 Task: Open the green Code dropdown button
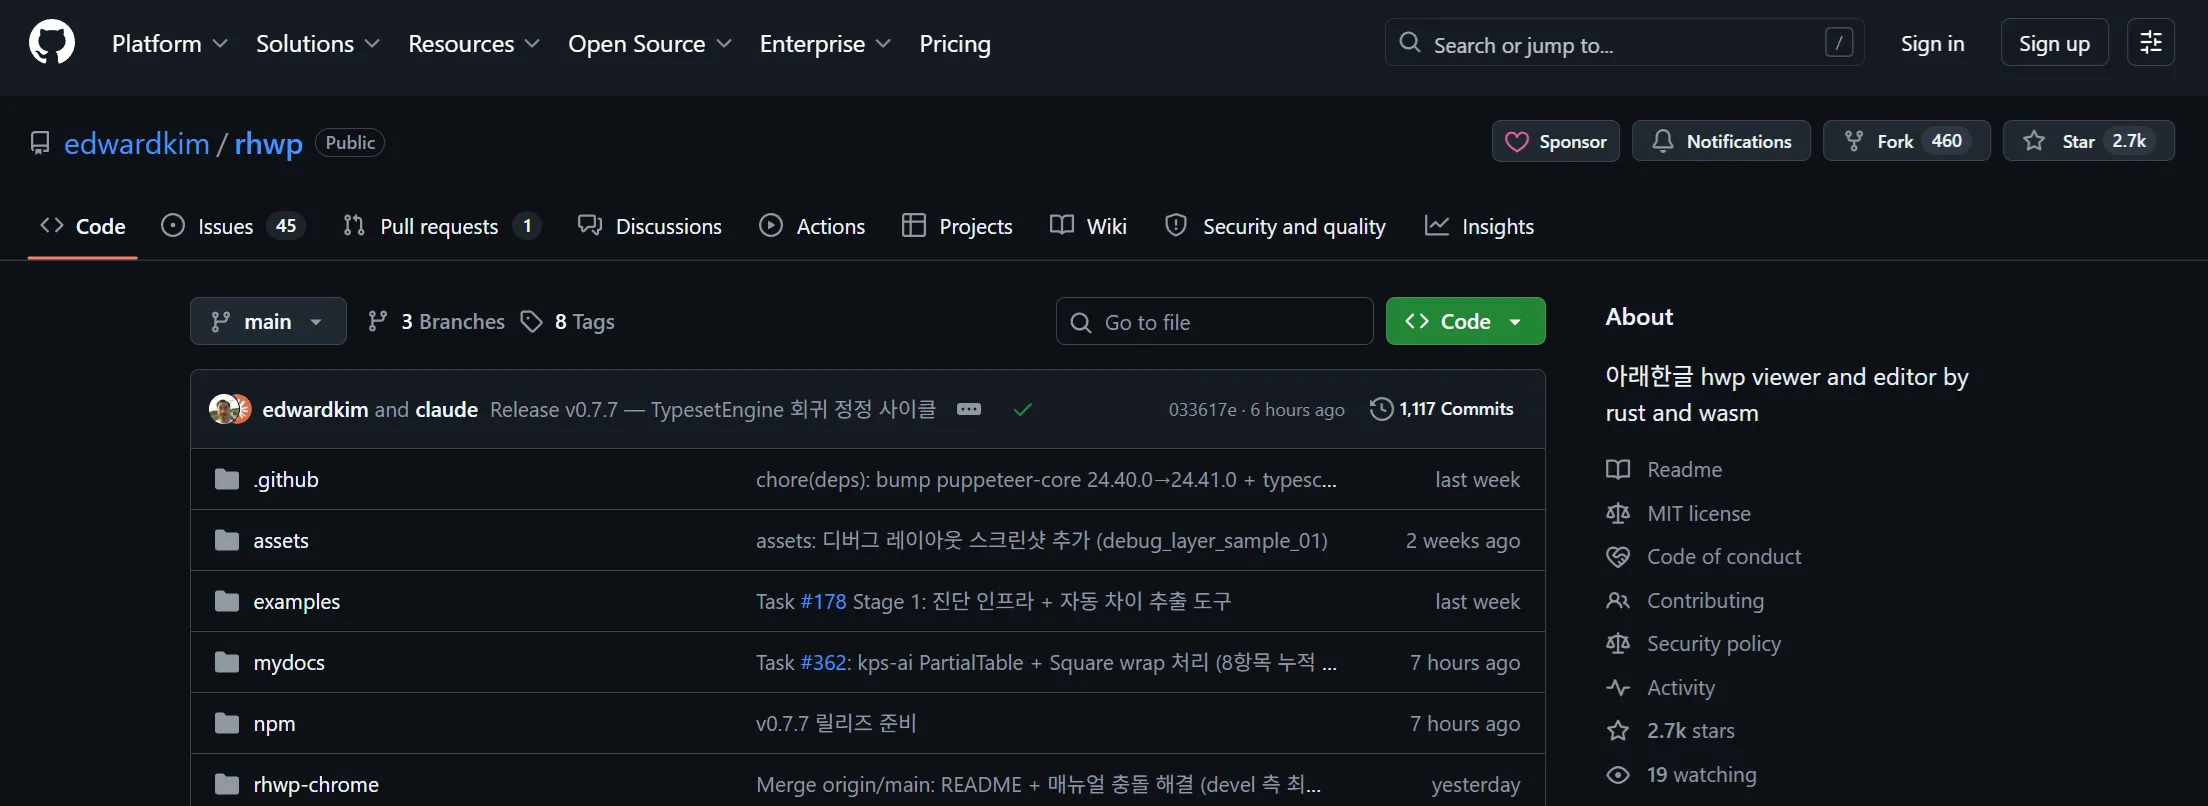(1465, 321)
